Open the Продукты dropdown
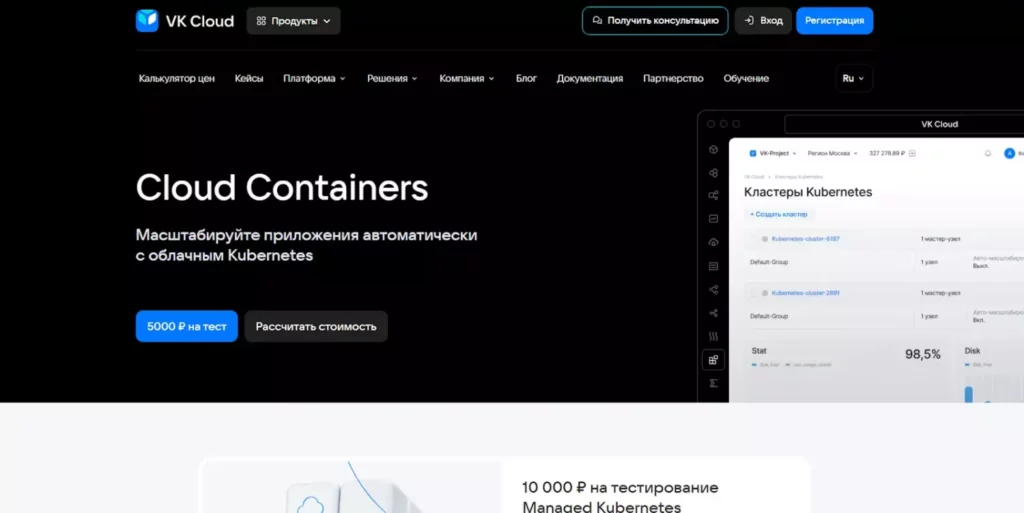The width and height of the screenshot is (1024, 513). [293, 21]
